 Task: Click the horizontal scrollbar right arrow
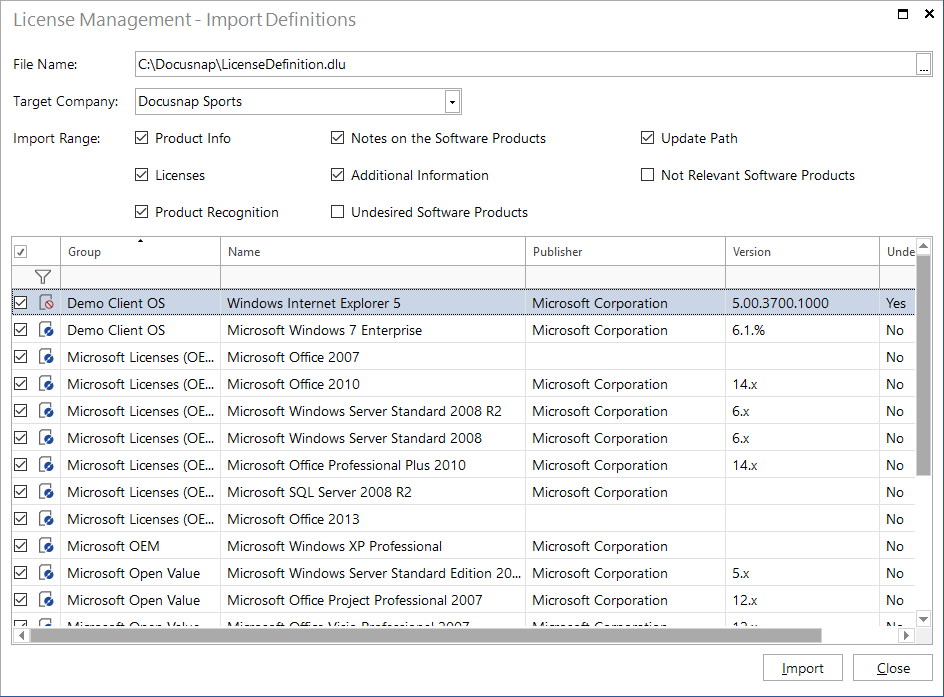pos(906,635)
